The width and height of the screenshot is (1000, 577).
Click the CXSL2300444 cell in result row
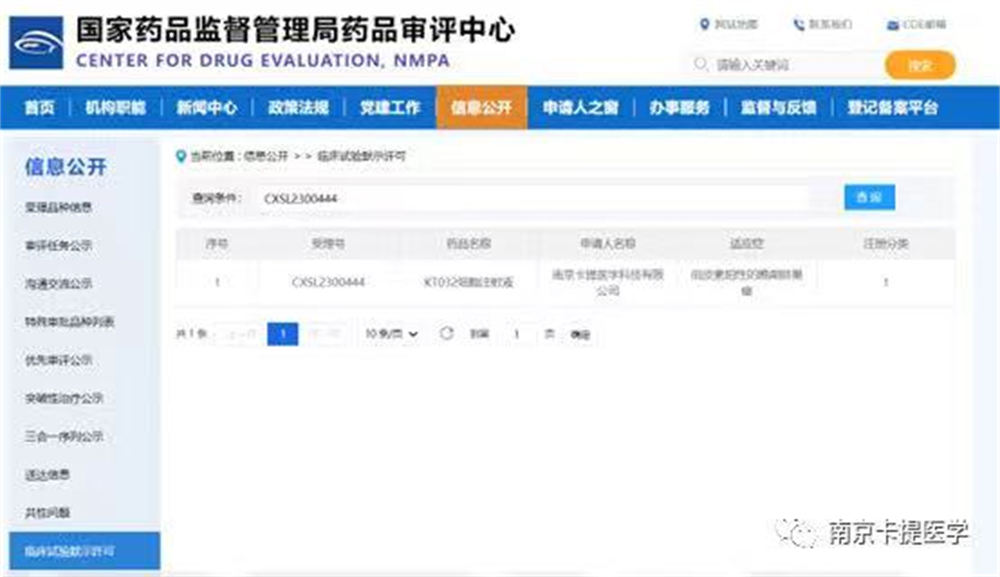pos(328,282)
